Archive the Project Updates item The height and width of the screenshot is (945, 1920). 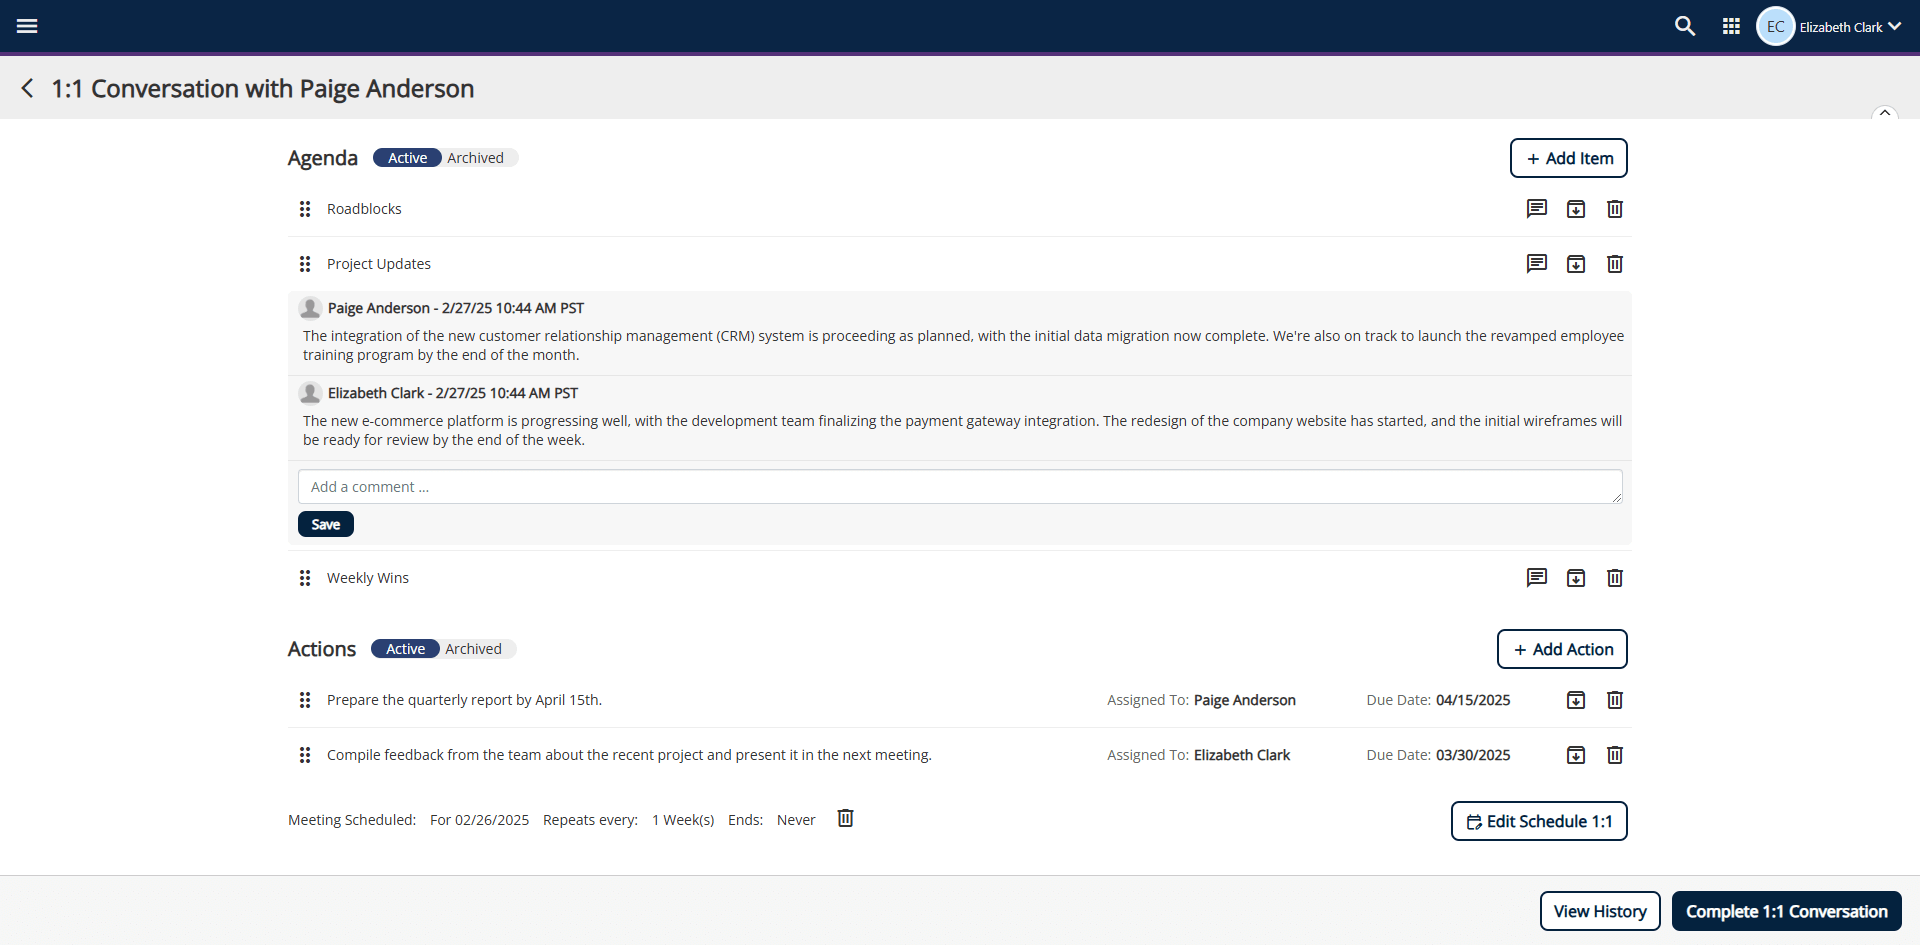pos(1576,264)
